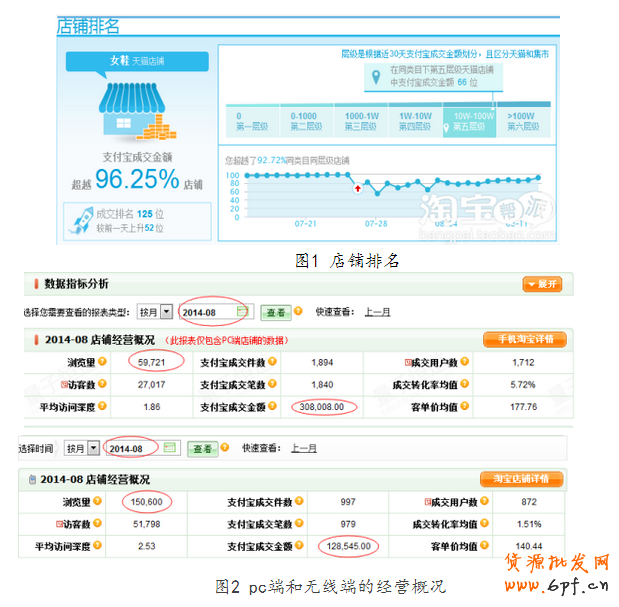
Task: Select the 第三层级 1000-1W tier tab
Action: (360, 121)
